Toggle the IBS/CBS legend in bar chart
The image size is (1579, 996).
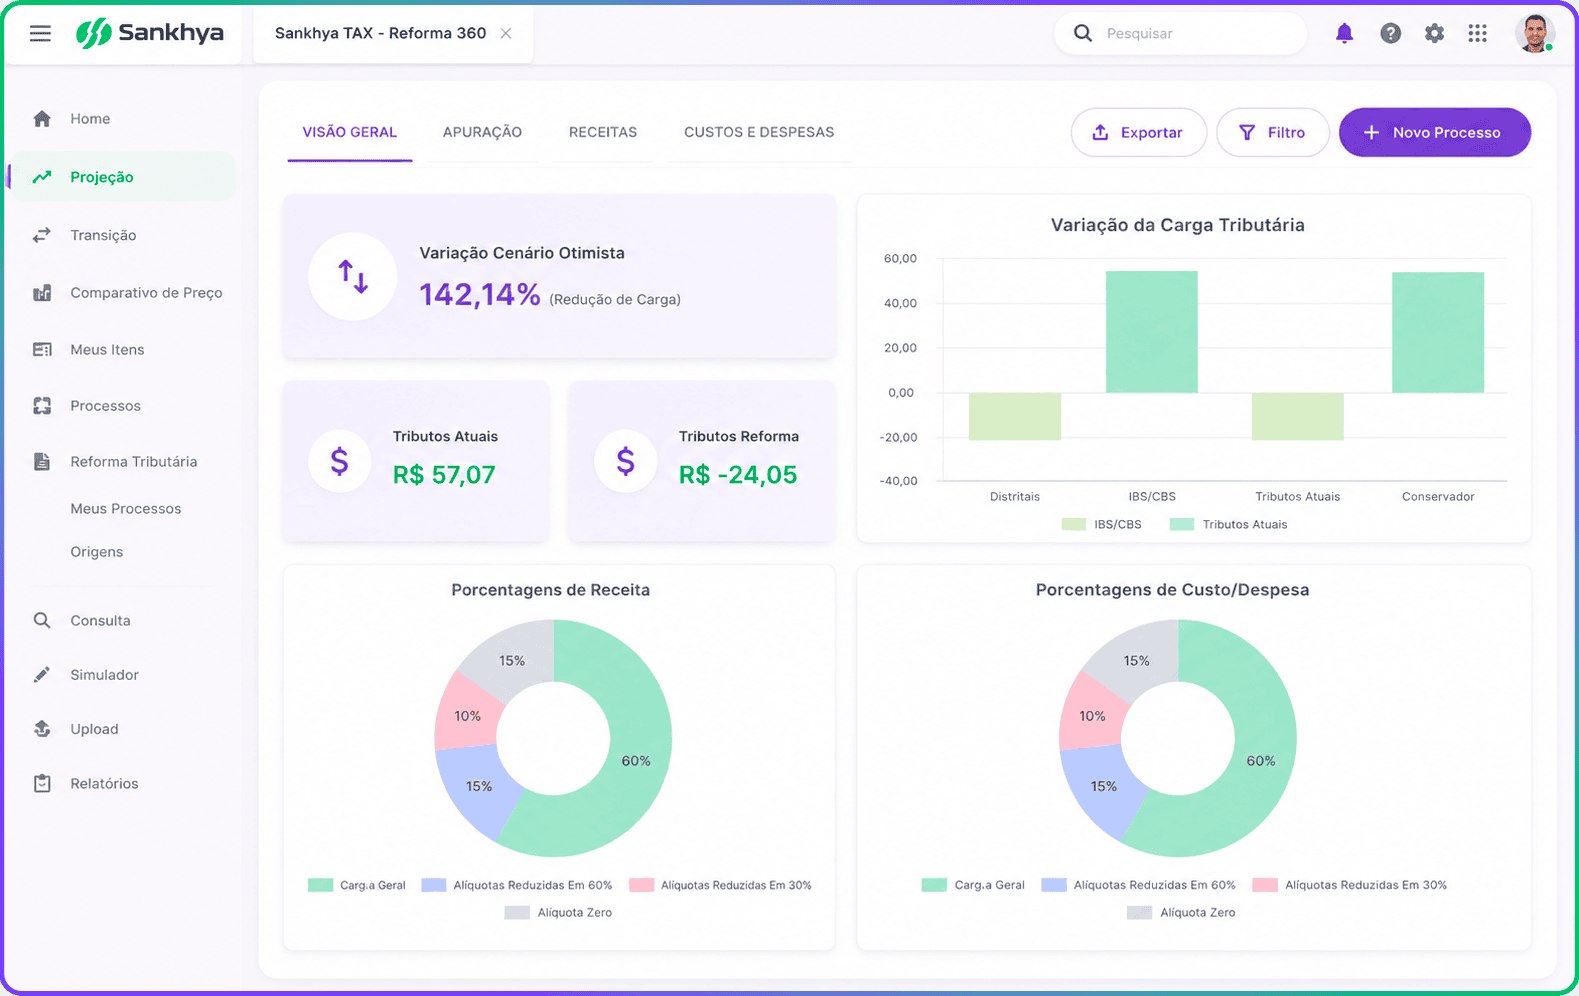tap(1102, 524)
